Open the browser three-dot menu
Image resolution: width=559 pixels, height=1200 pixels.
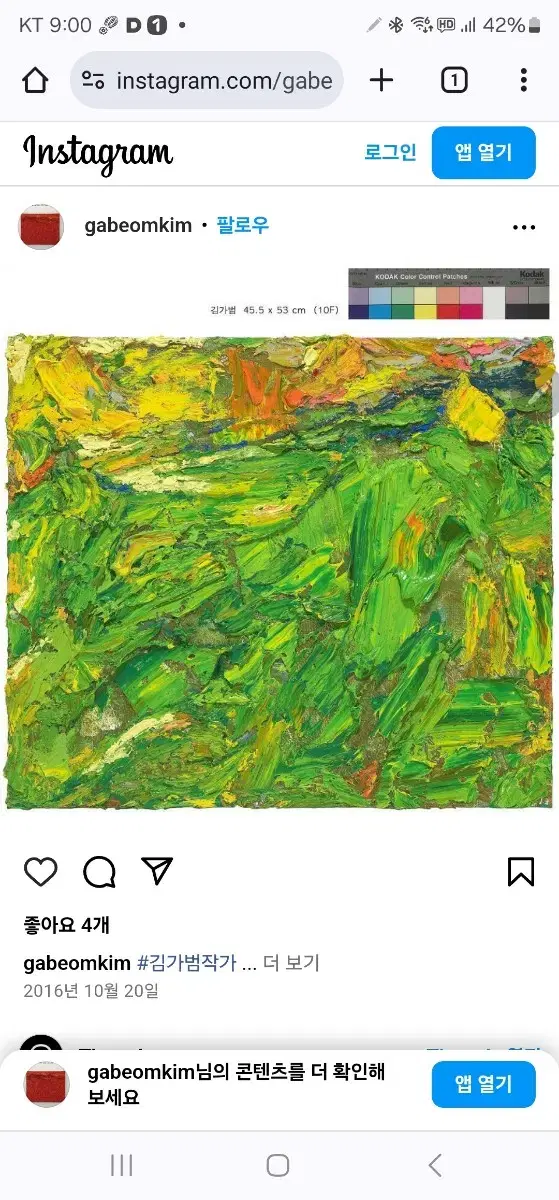click(x=523, y=80)
